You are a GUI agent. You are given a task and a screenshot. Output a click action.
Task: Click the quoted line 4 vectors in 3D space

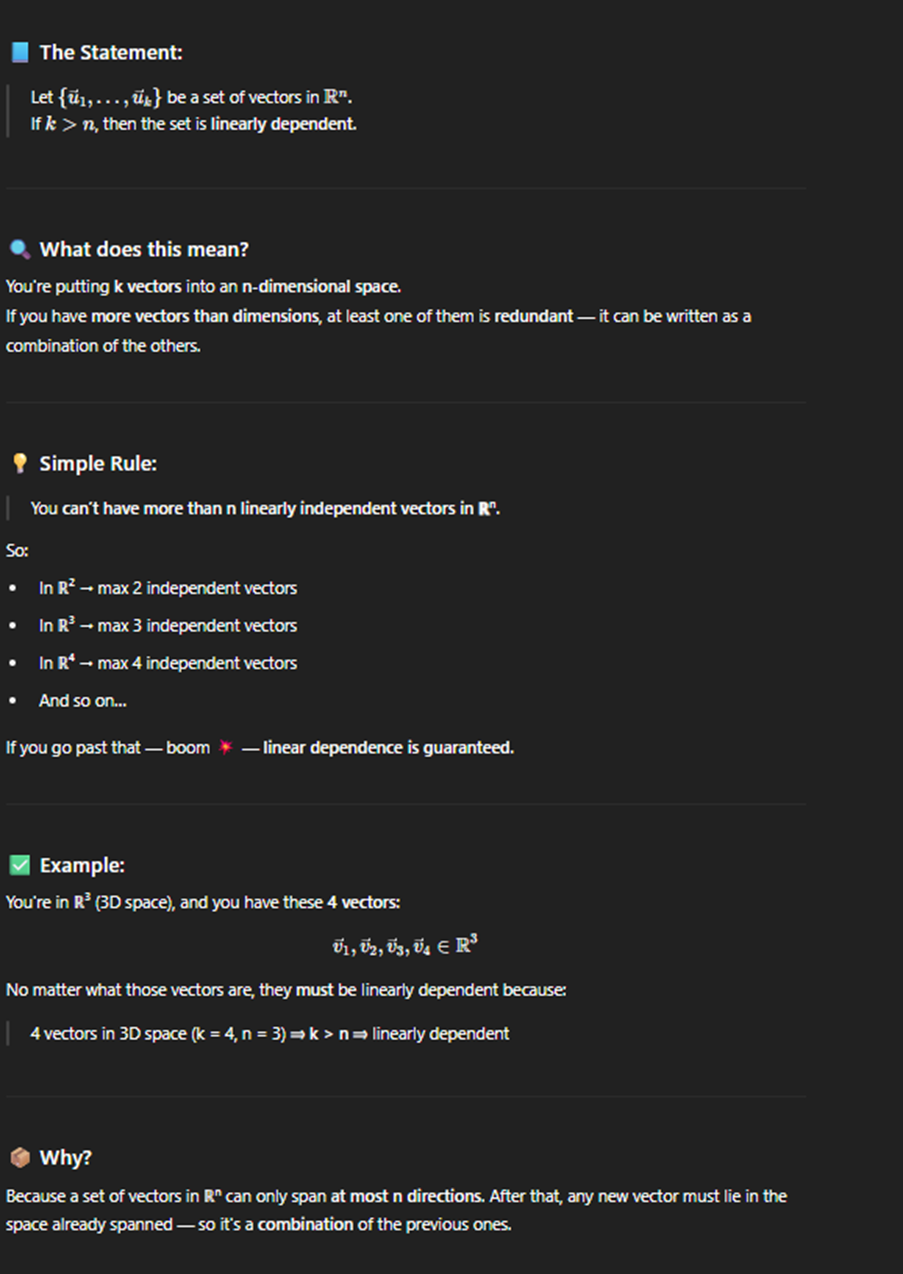(270, 1033)
